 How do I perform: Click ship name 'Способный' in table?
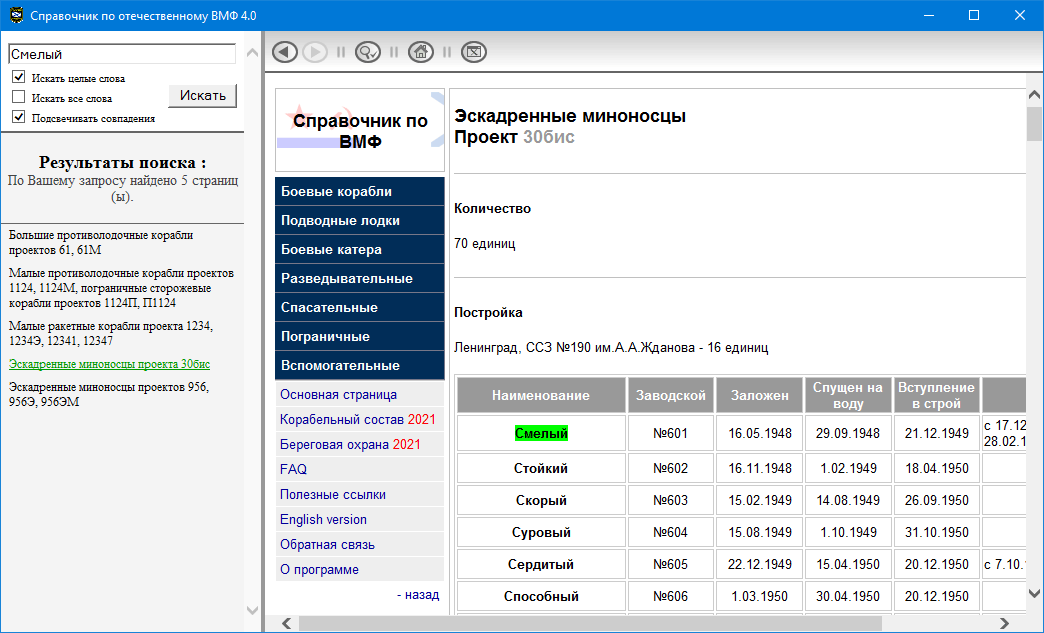[x=541, y=596]
